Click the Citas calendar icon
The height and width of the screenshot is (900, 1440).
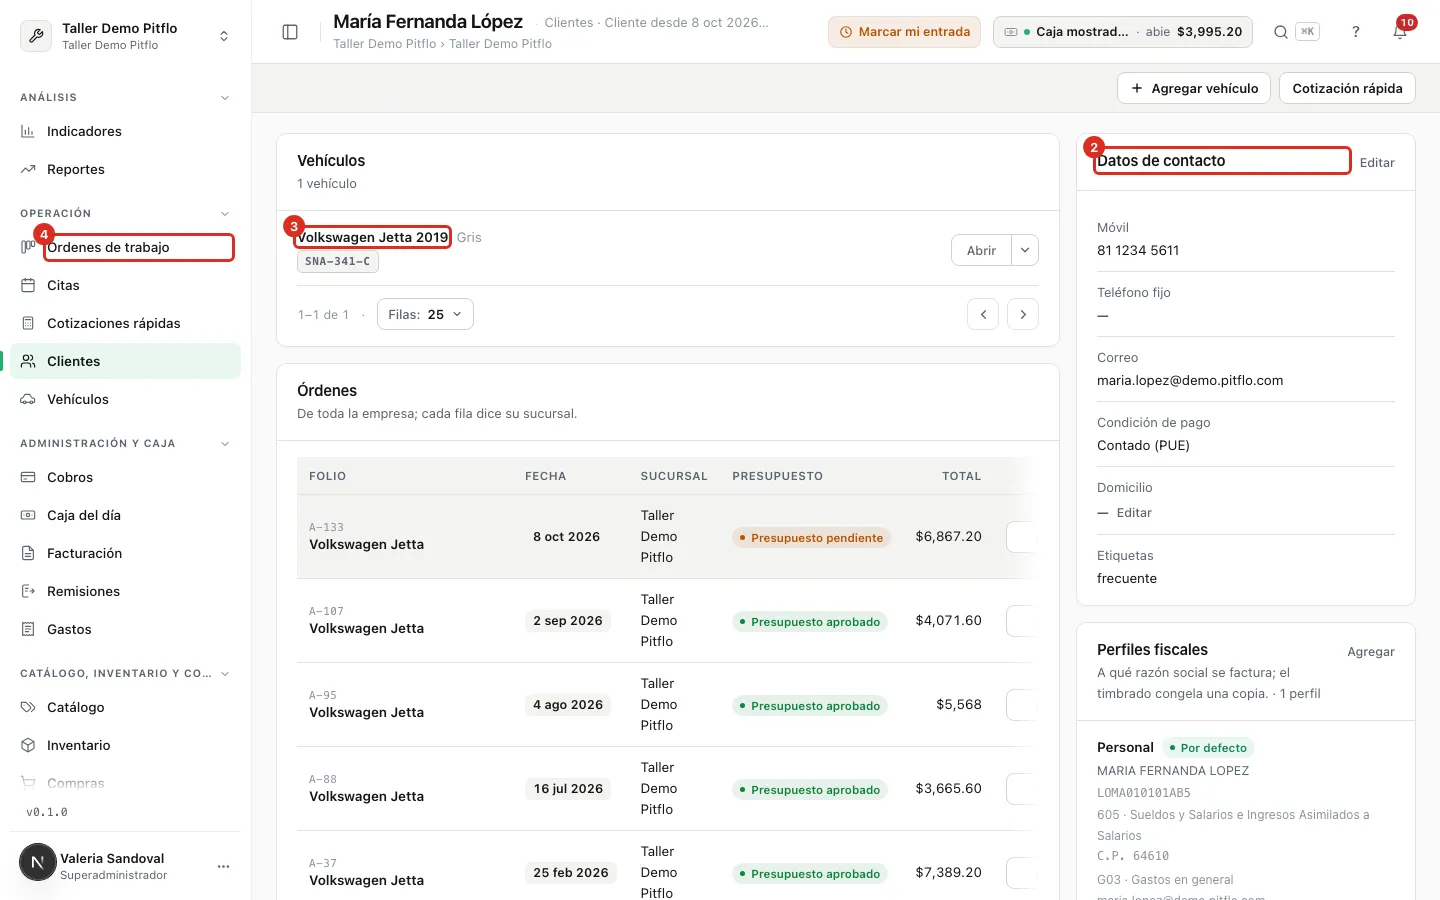pyautogui.click(x=28, y=285)
